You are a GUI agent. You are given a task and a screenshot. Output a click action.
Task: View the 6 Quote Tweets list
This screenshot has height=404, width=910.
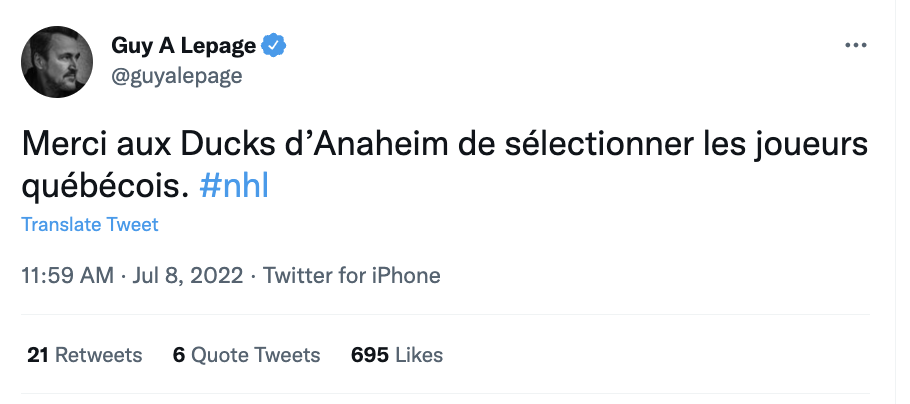tap(247, 355)
